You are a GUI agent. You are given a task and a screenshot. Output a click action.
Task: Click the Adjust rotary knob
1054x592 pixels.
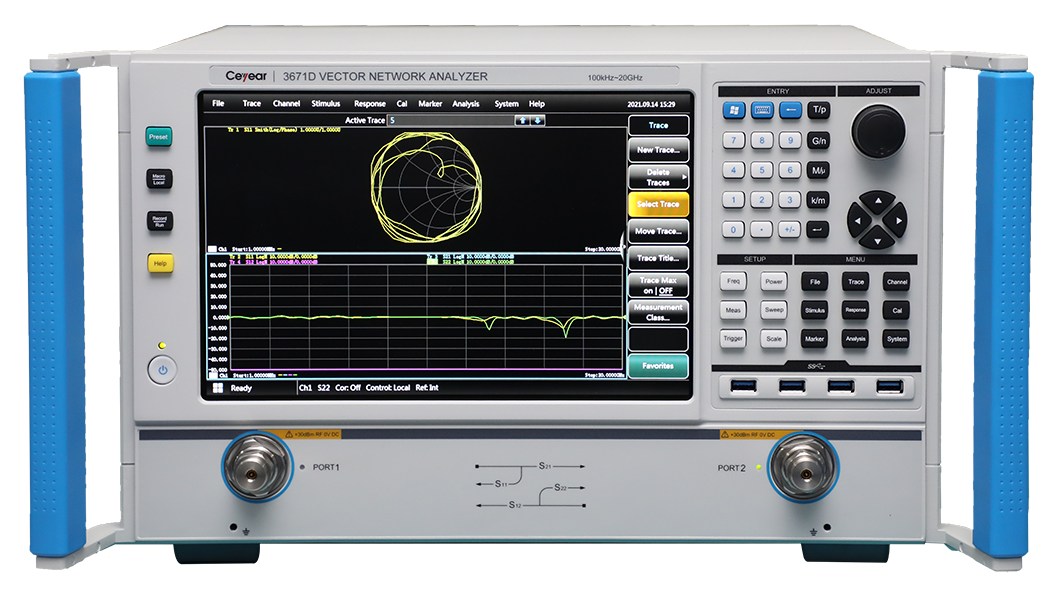click(x=877, y=131)
